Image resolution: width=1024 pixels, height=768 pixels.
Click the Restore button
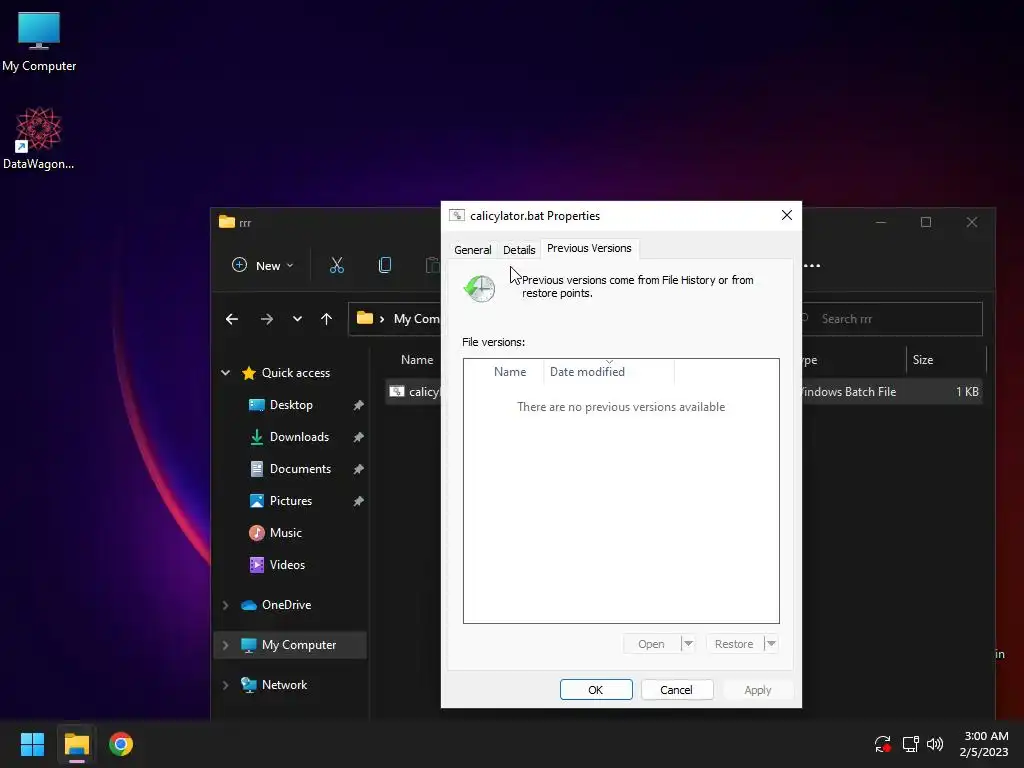pyautogui.click(x=734, y=644)
